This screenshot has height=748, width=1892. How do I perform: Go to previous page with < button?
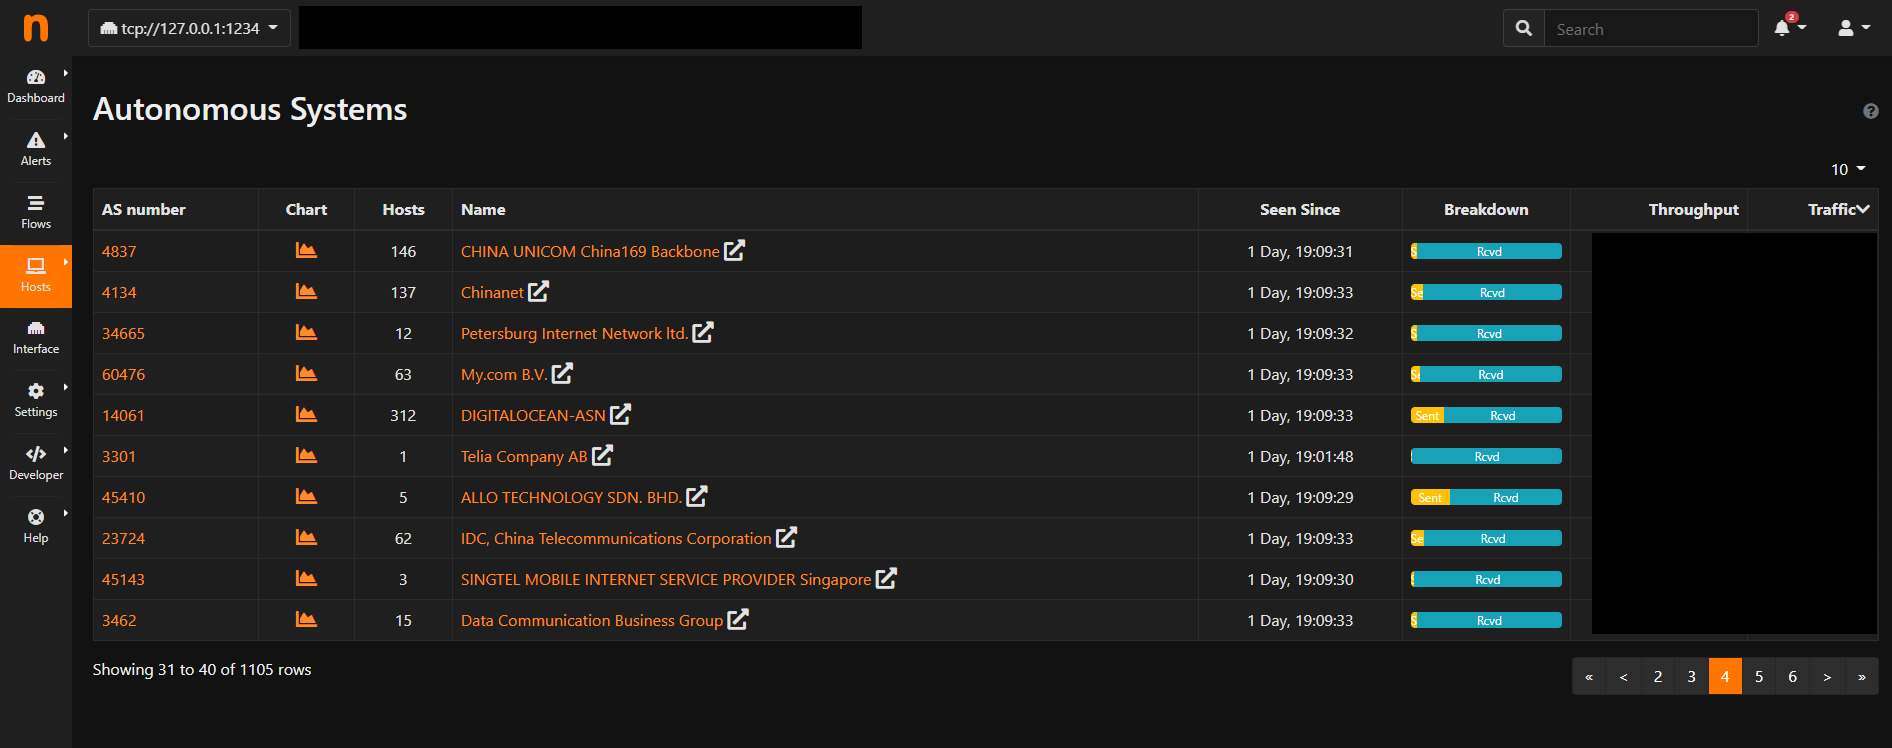[1623, 676]
